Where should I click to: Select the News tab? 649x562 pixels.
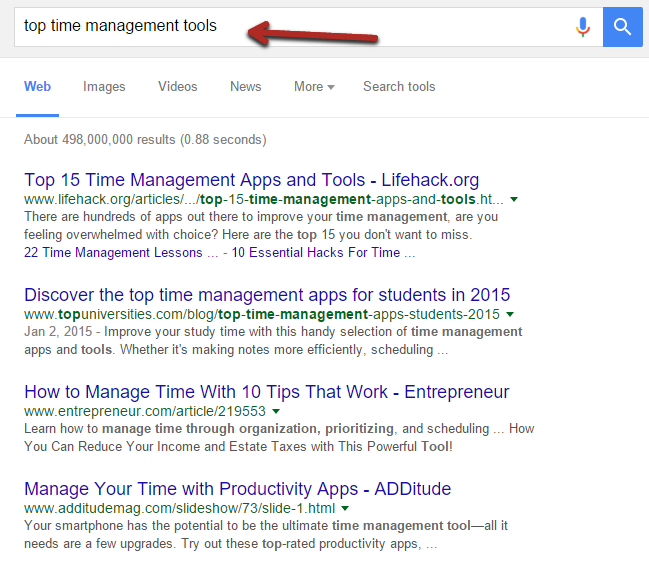[245, 86]
